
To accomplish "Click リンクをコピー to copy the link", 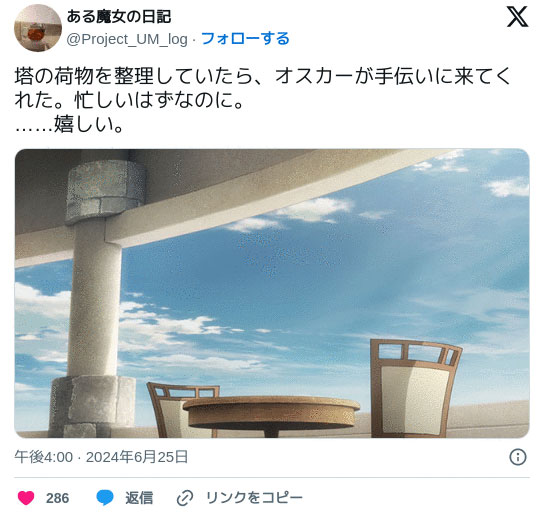I will [254, 498].
